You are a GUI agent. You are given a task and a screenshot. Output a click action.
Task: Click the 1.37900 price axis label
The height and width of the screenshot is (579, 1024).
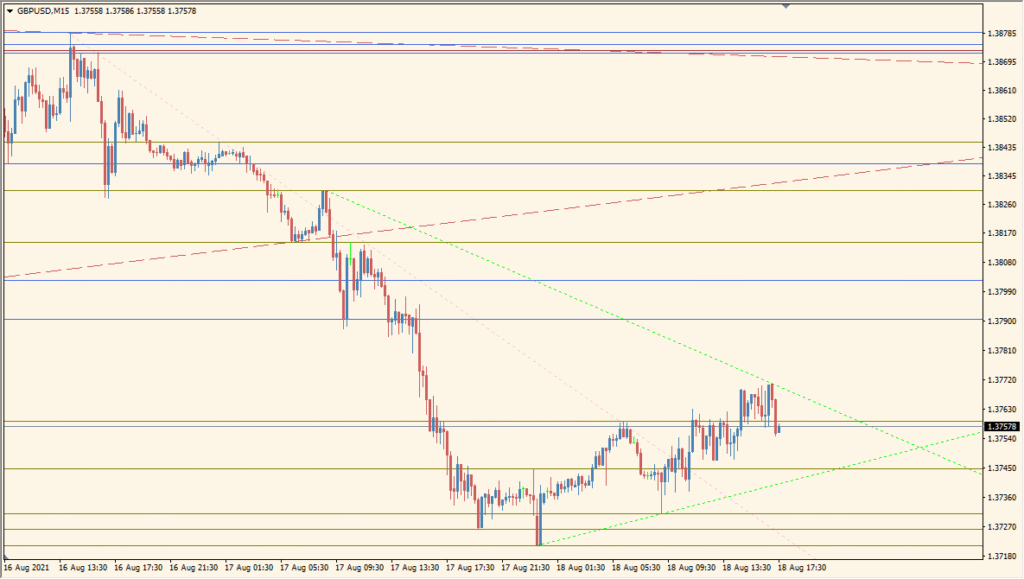[1002, 321]
